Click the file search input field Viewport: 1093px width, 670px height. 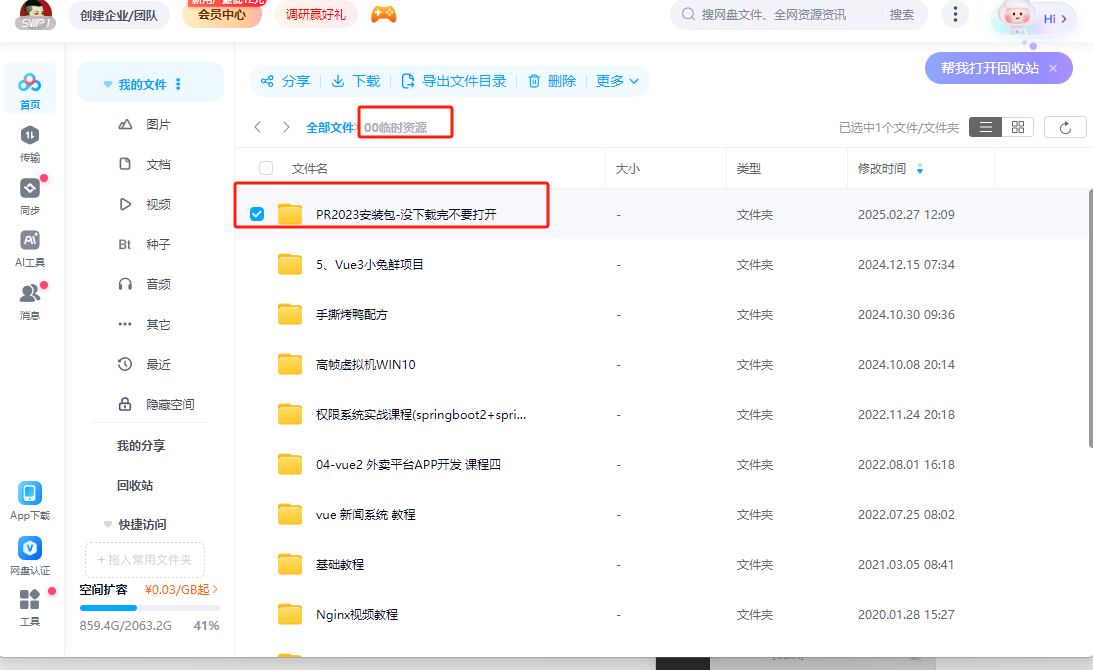click(780, 14)
